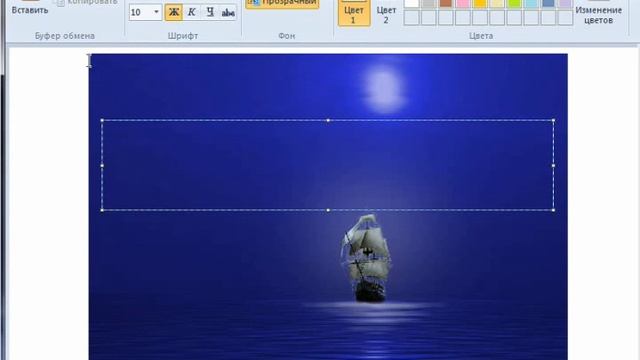Click the Вставить paste button
The image size is (640, 360).
tap(30, 8)
